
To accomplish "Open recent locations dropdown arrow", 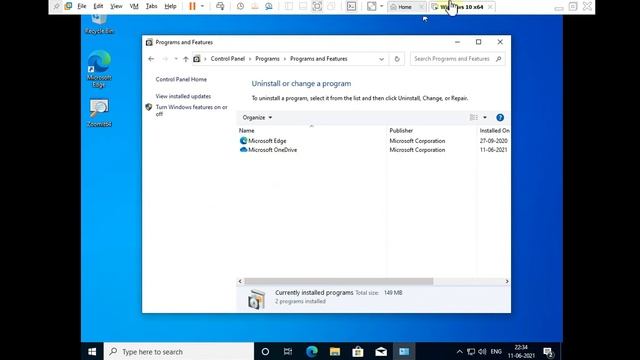I will point(176,59).
